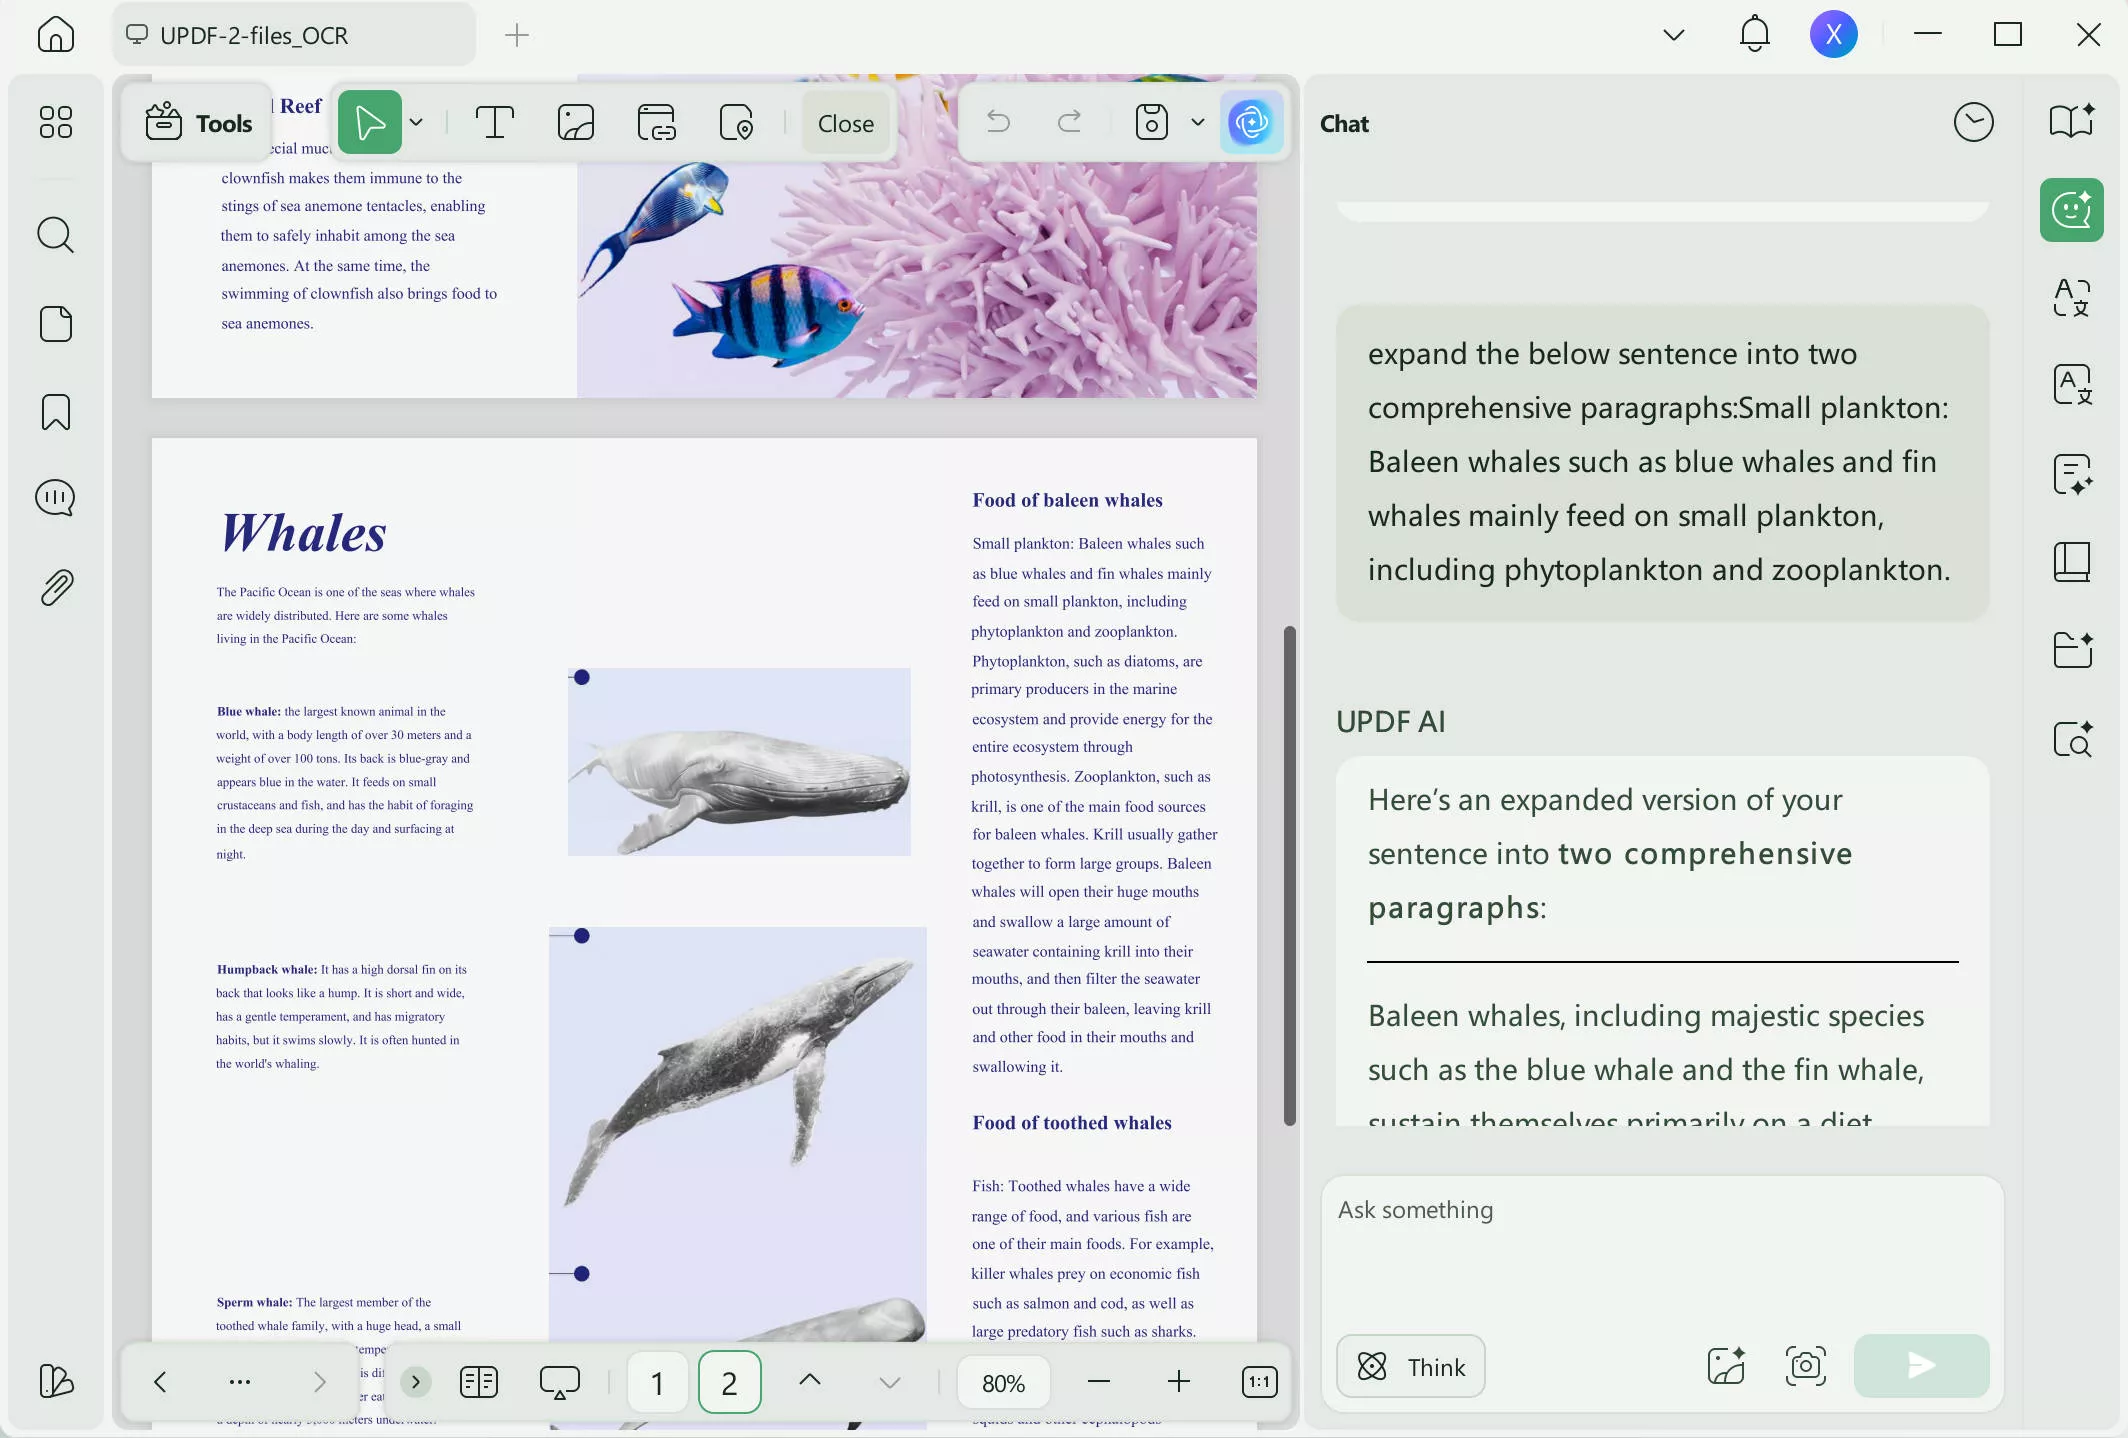Screen dimensions: 2128x1438
Task: Select the Image edit tool
Action: 575,123
